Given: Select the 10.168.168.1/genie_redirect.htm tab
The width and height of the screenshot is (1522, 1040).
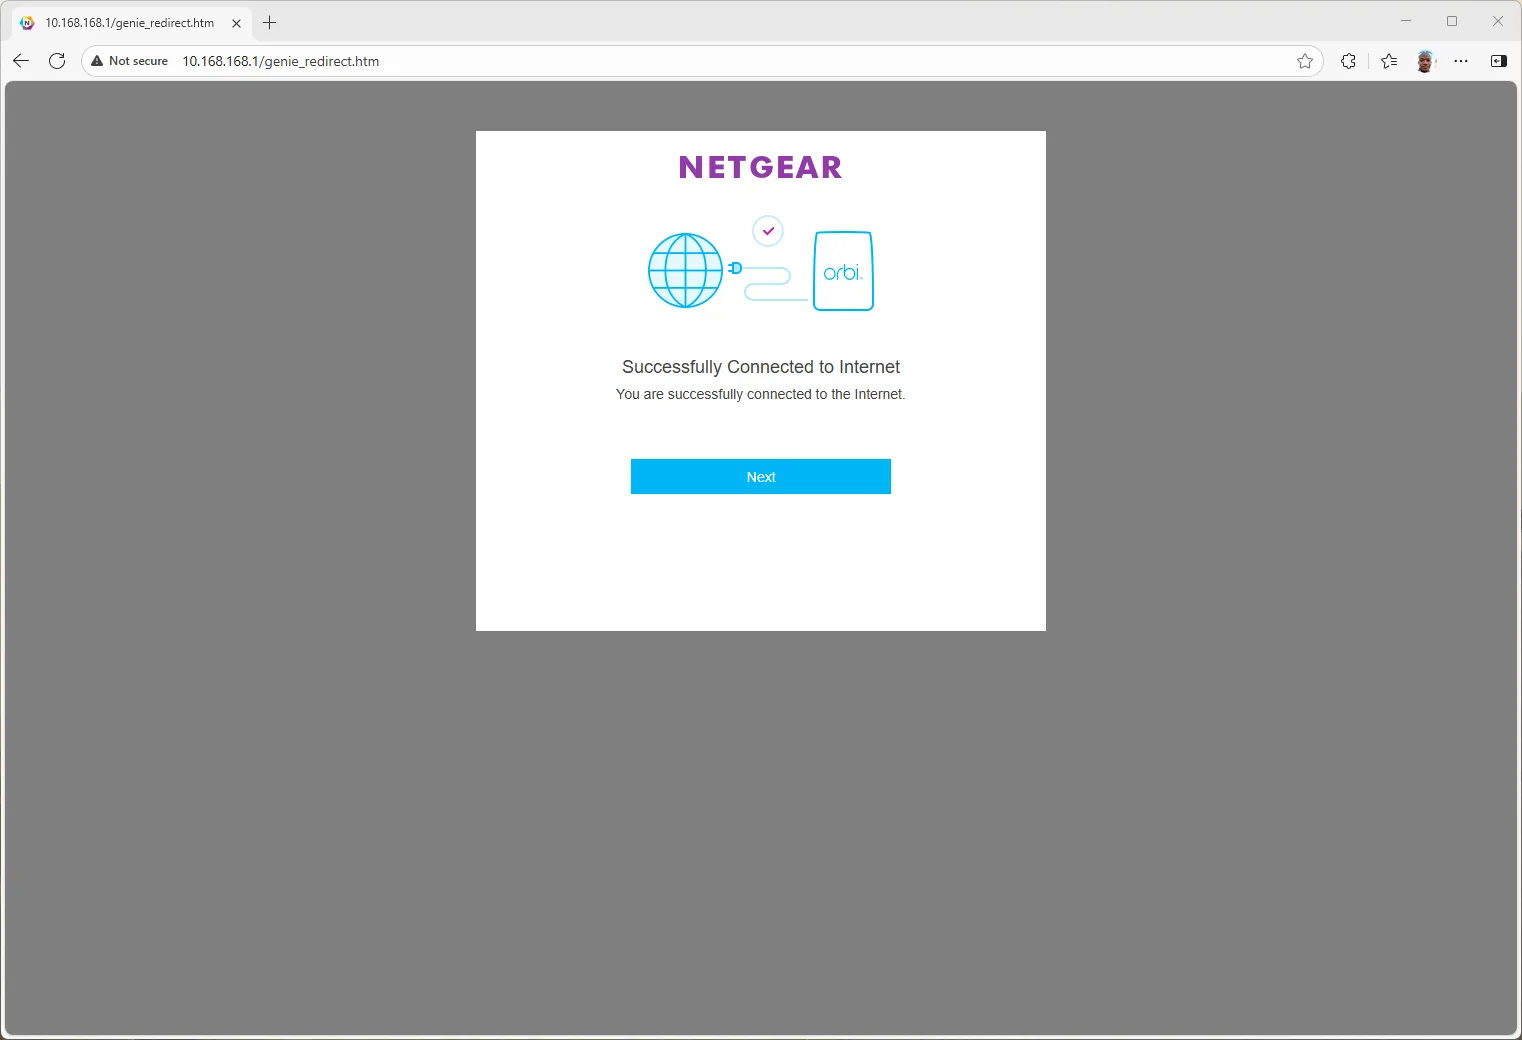Looking at the screenshot, I should (x=131, y=23).
